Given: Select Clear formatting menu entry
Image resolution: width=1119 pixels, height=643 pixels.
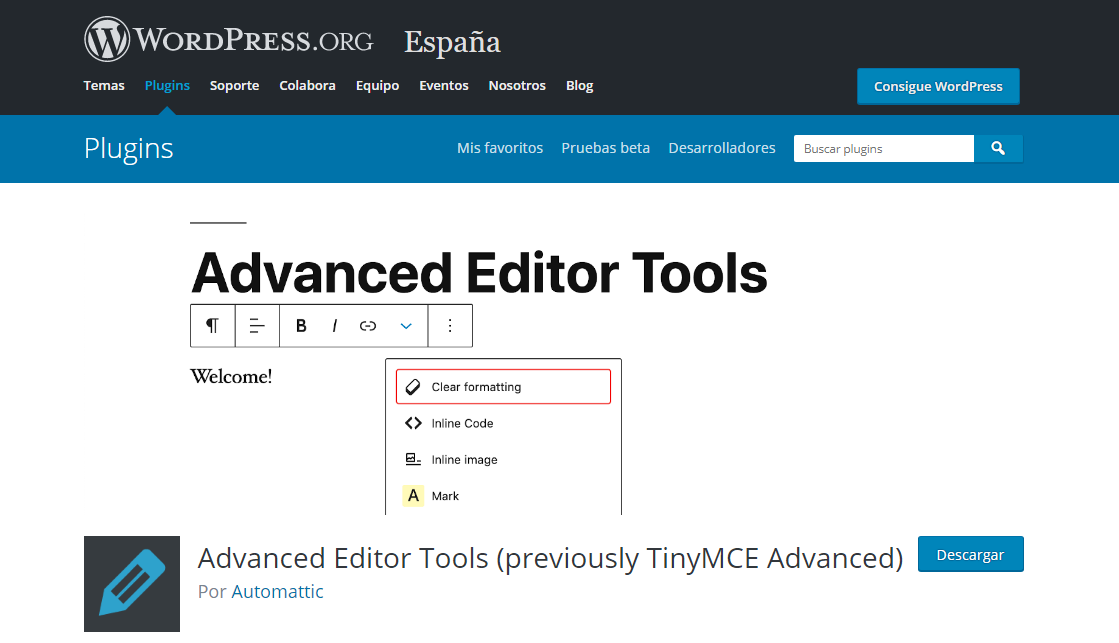Looking at the screenshot, I should click(503, 387).
